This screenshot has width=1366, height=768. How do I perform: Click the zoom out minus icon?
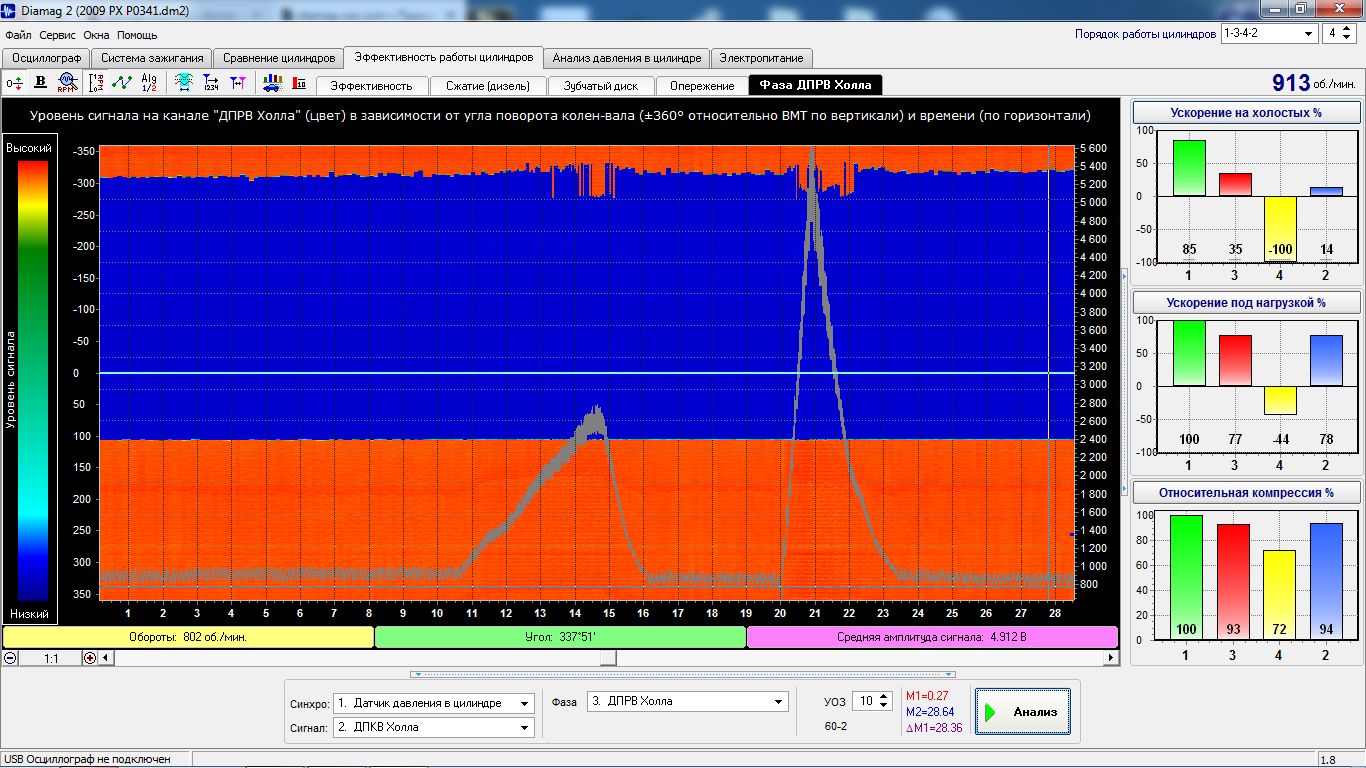pyautogui.click(x=10, y=658)
